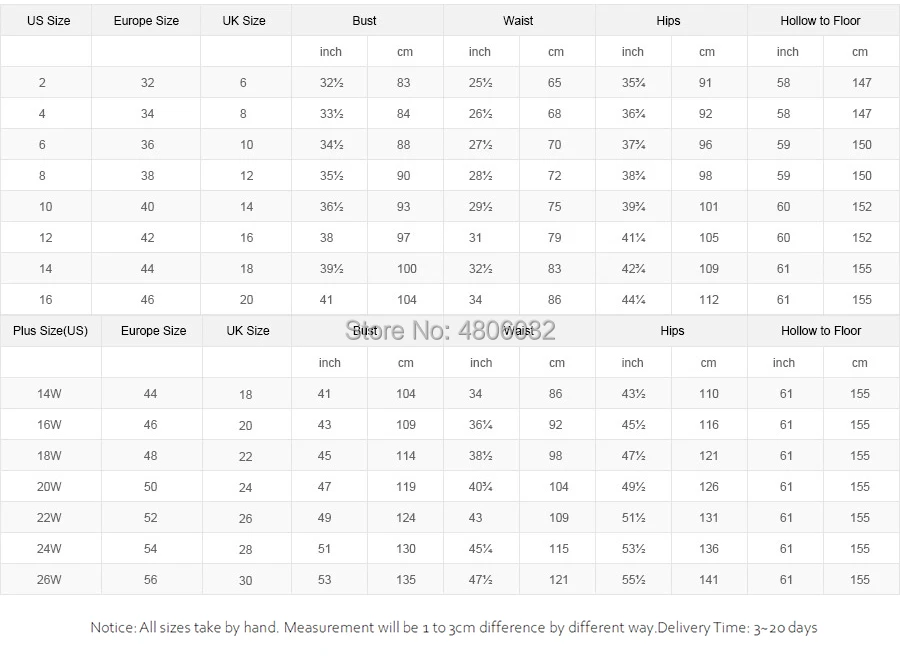The image size is (900, 660).
Task: Select the 25½ inch waist cell
Action: [x=480, y=83]
